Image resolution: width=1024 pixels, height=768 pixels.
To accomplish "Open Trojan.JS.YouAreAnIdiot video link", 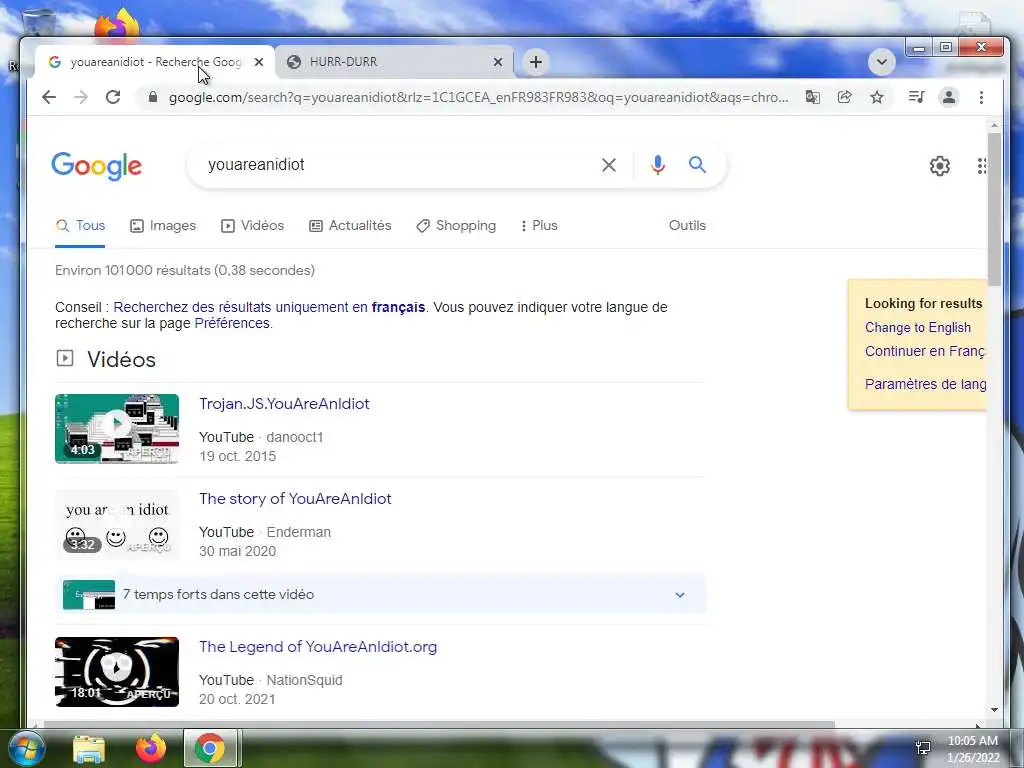I will tap(284, 404).
